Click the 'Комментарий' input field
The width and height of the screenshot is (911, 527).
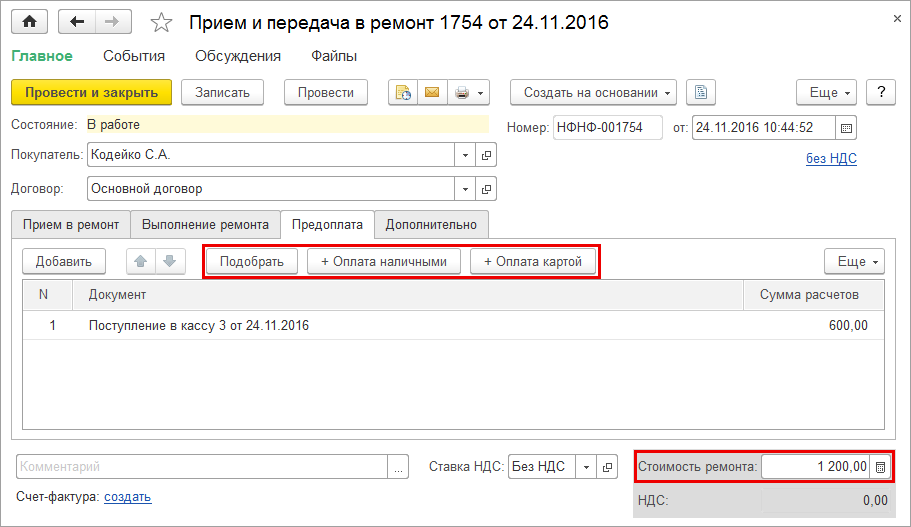click(202, 467)
